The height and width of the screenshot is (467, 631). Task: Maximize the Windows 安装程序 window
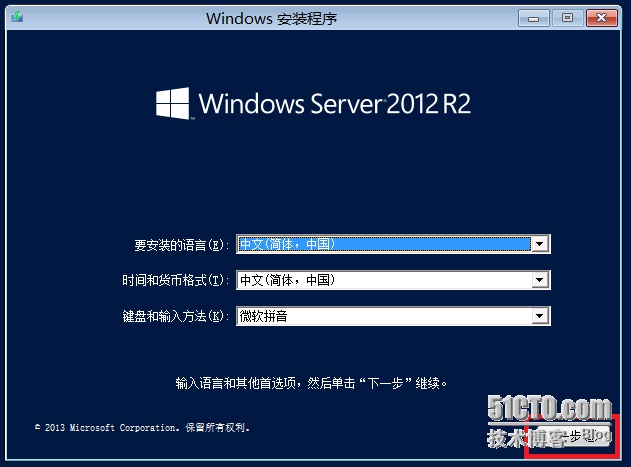[x=567, y=18]
